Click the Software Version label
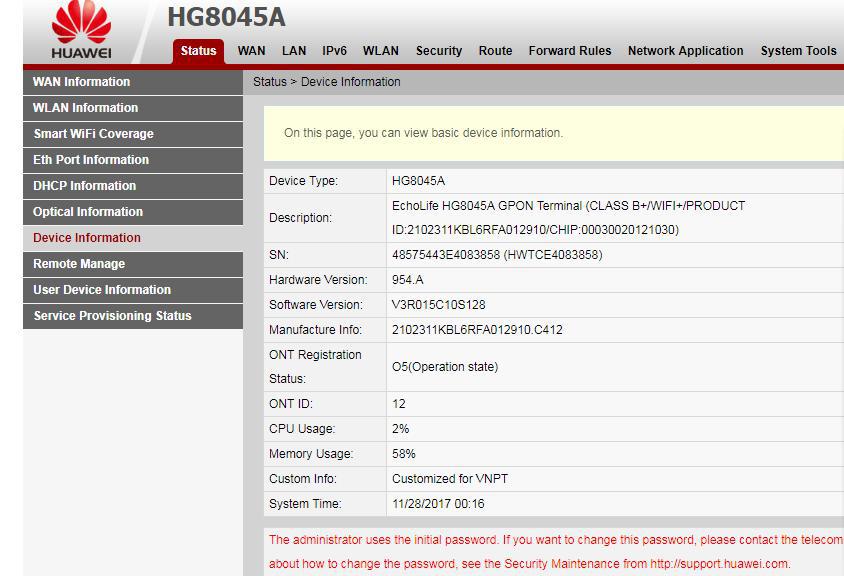The height and width of the screenshot is (576, 844). pyautogui.click(x=316, y=305)
